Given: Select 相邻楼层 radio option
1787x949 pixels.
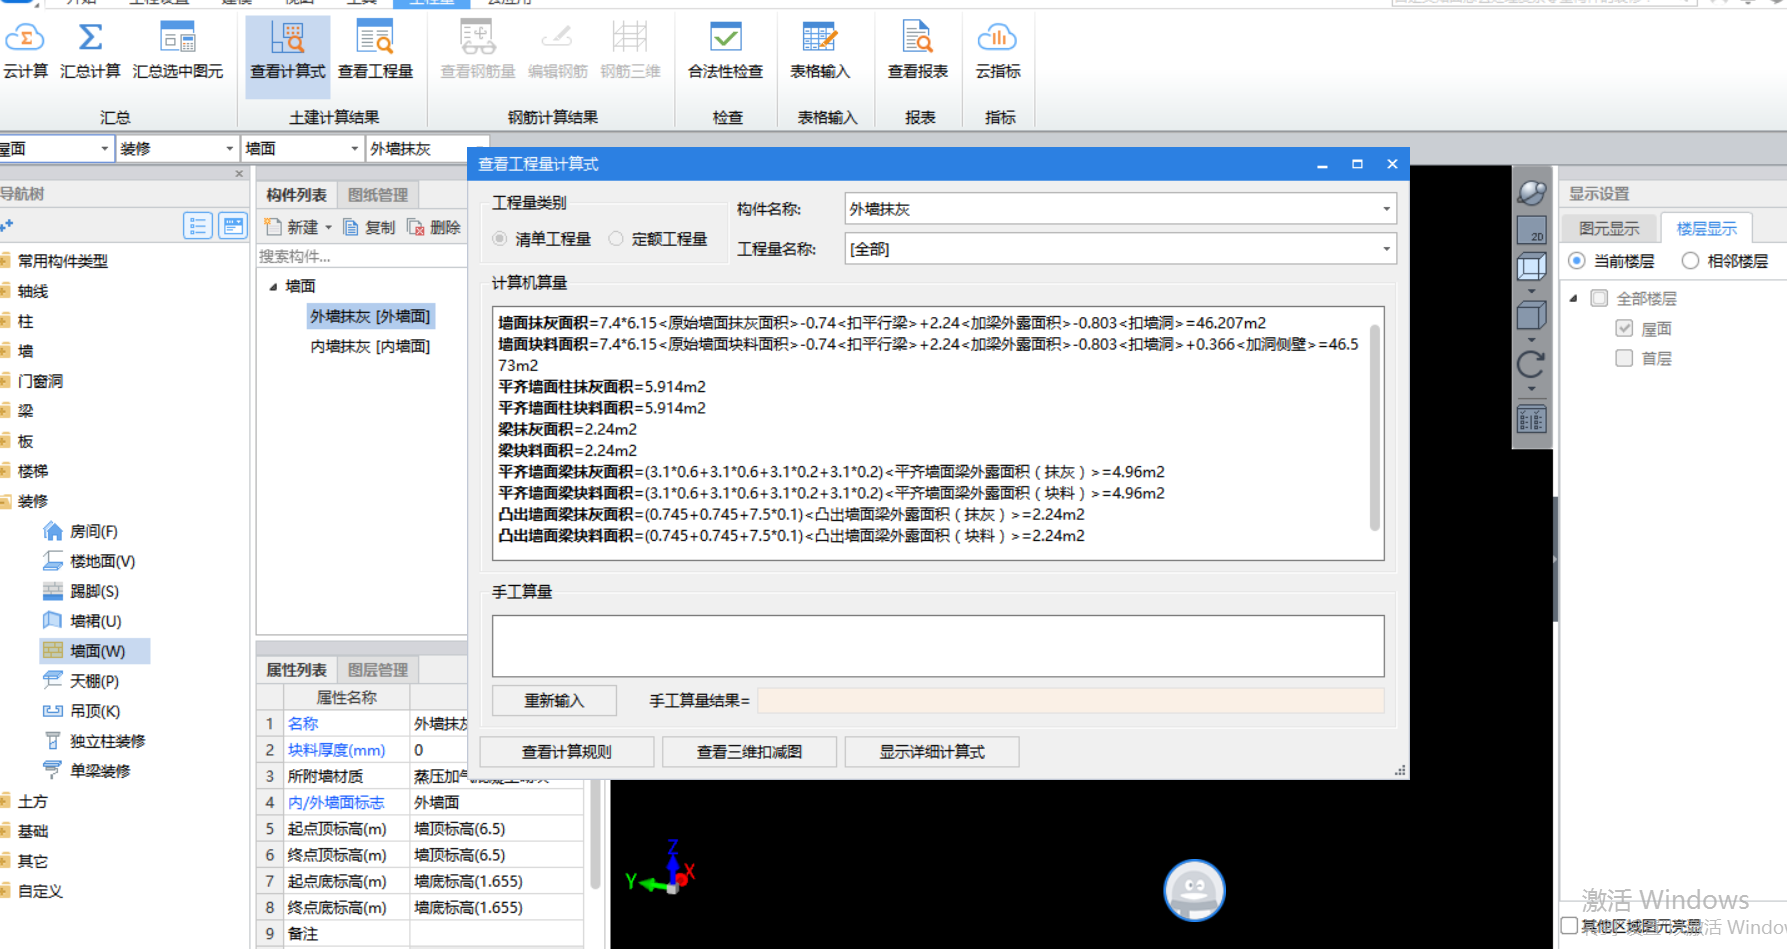Looking at the screenshot, I should 1690,261.
